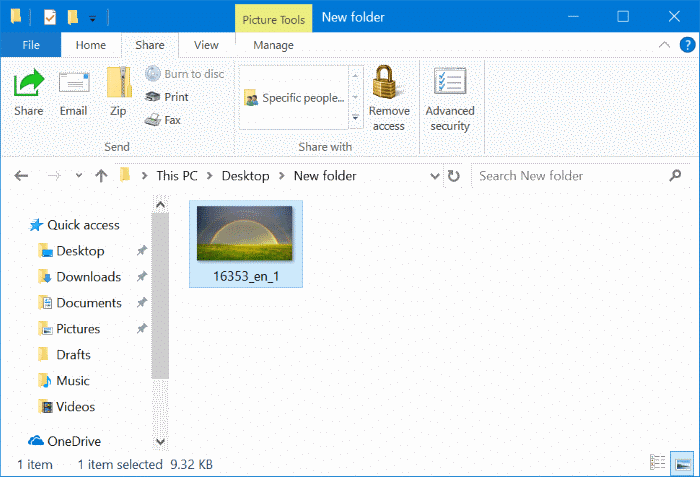
Task: Click This PC in the address path
Action: (177, 176)
